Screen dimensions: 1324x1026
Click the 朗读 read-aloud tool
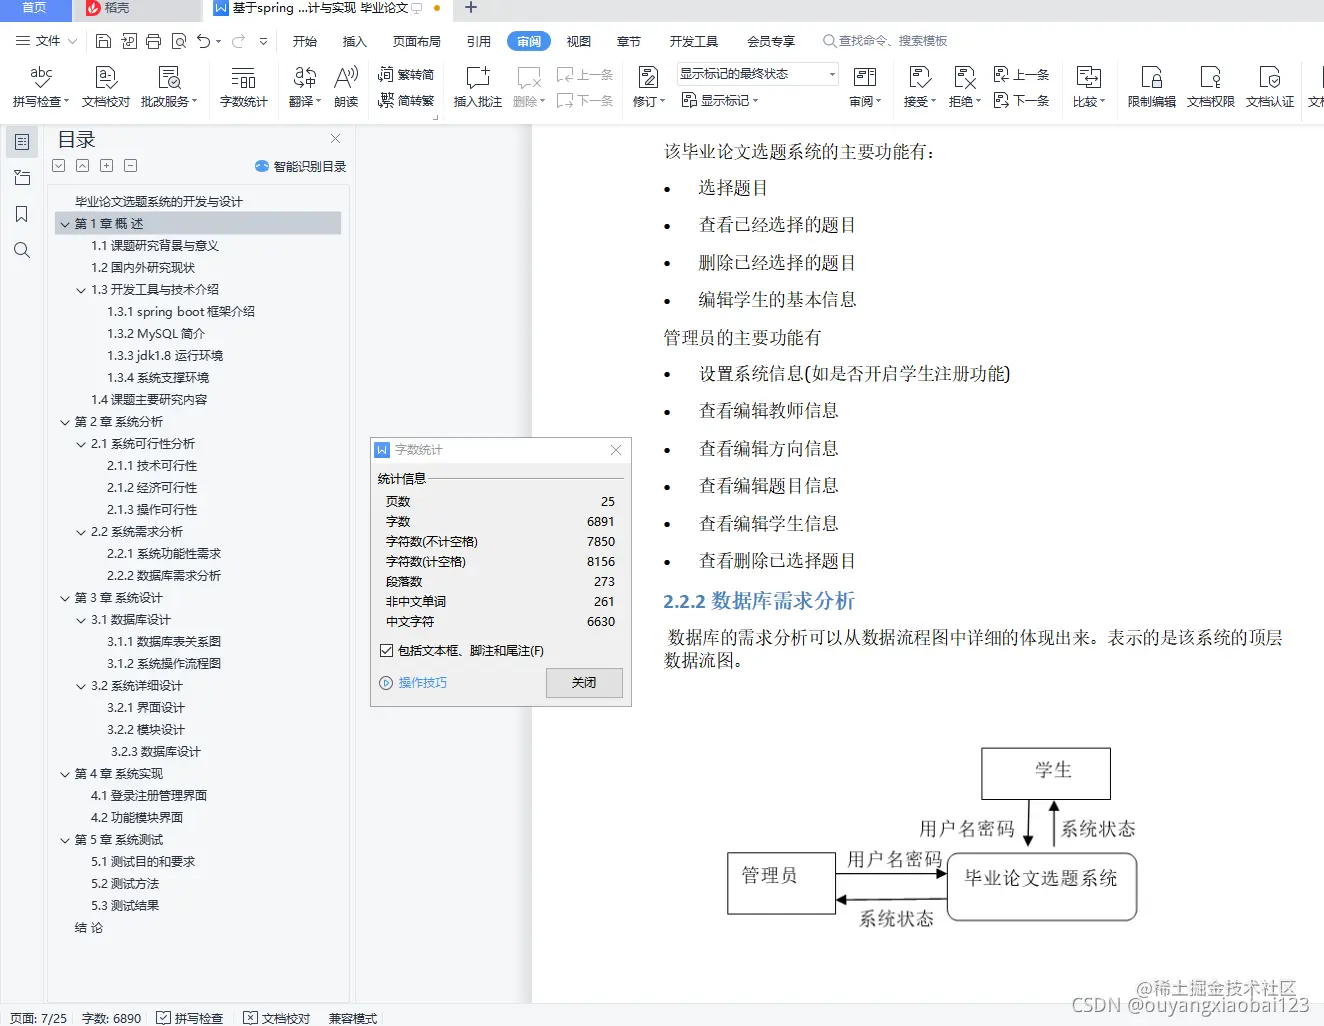point(346,87)
